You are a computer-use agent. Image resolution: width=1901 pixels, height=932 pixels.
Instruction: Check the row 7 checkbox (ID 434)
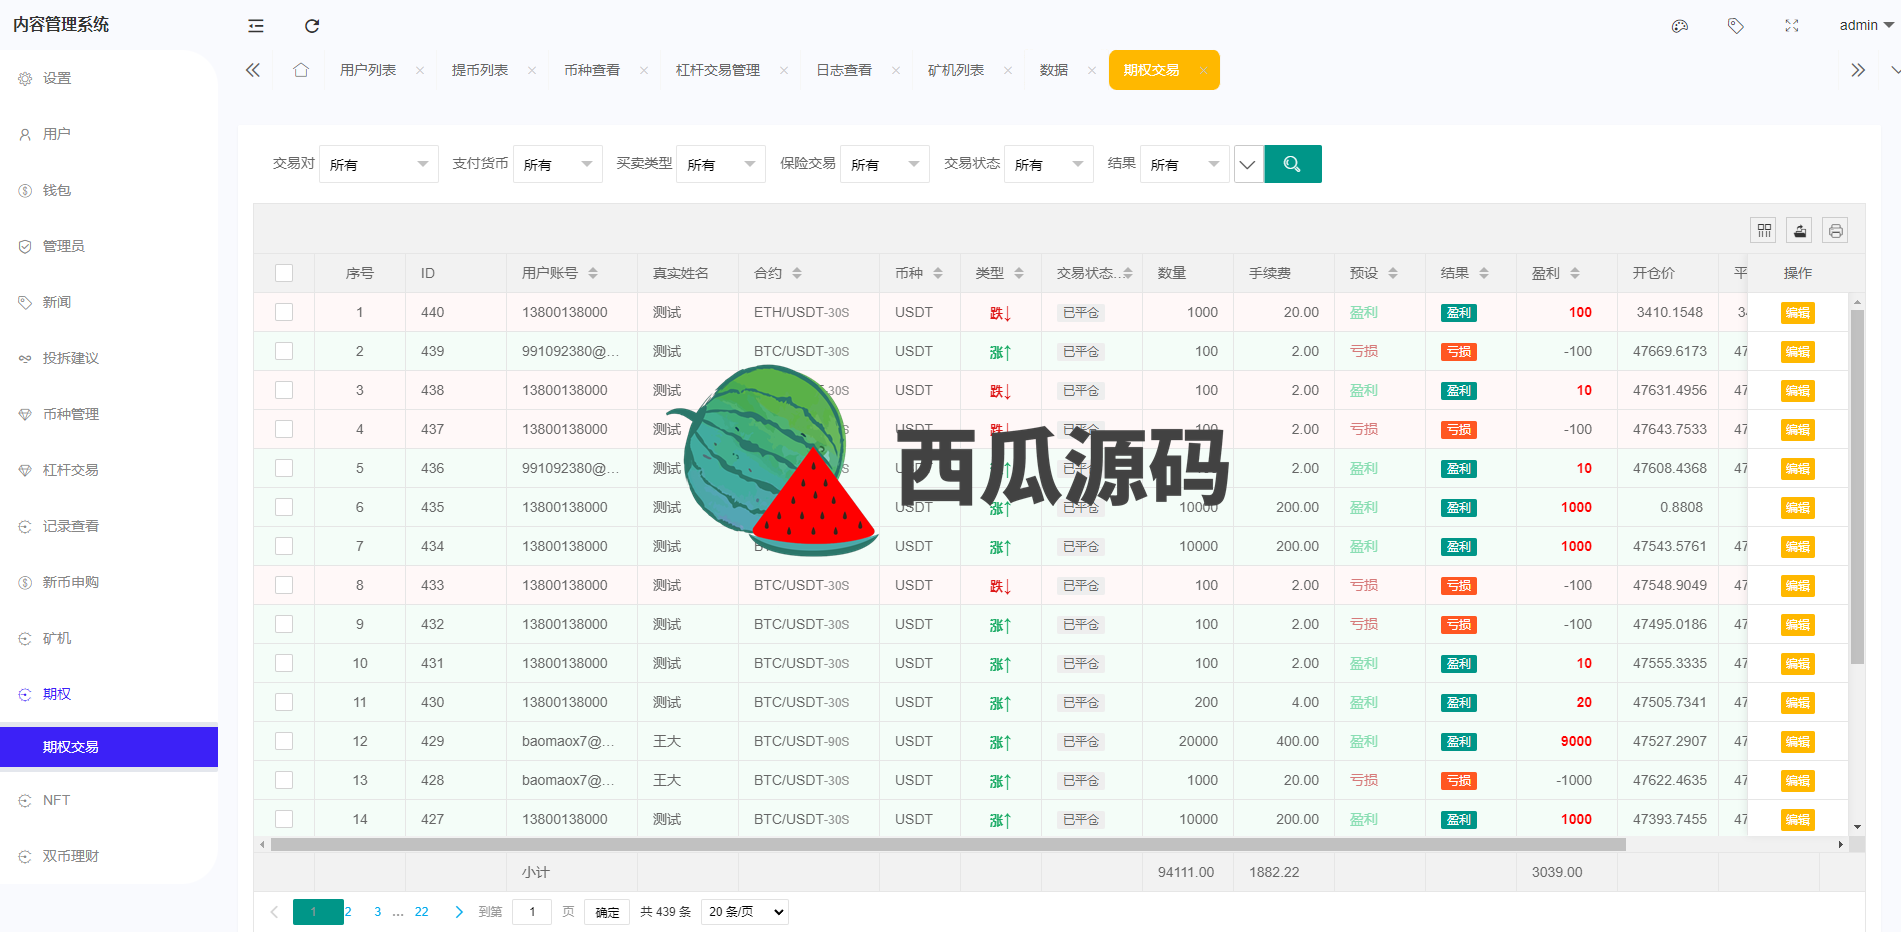coord(284,546)
